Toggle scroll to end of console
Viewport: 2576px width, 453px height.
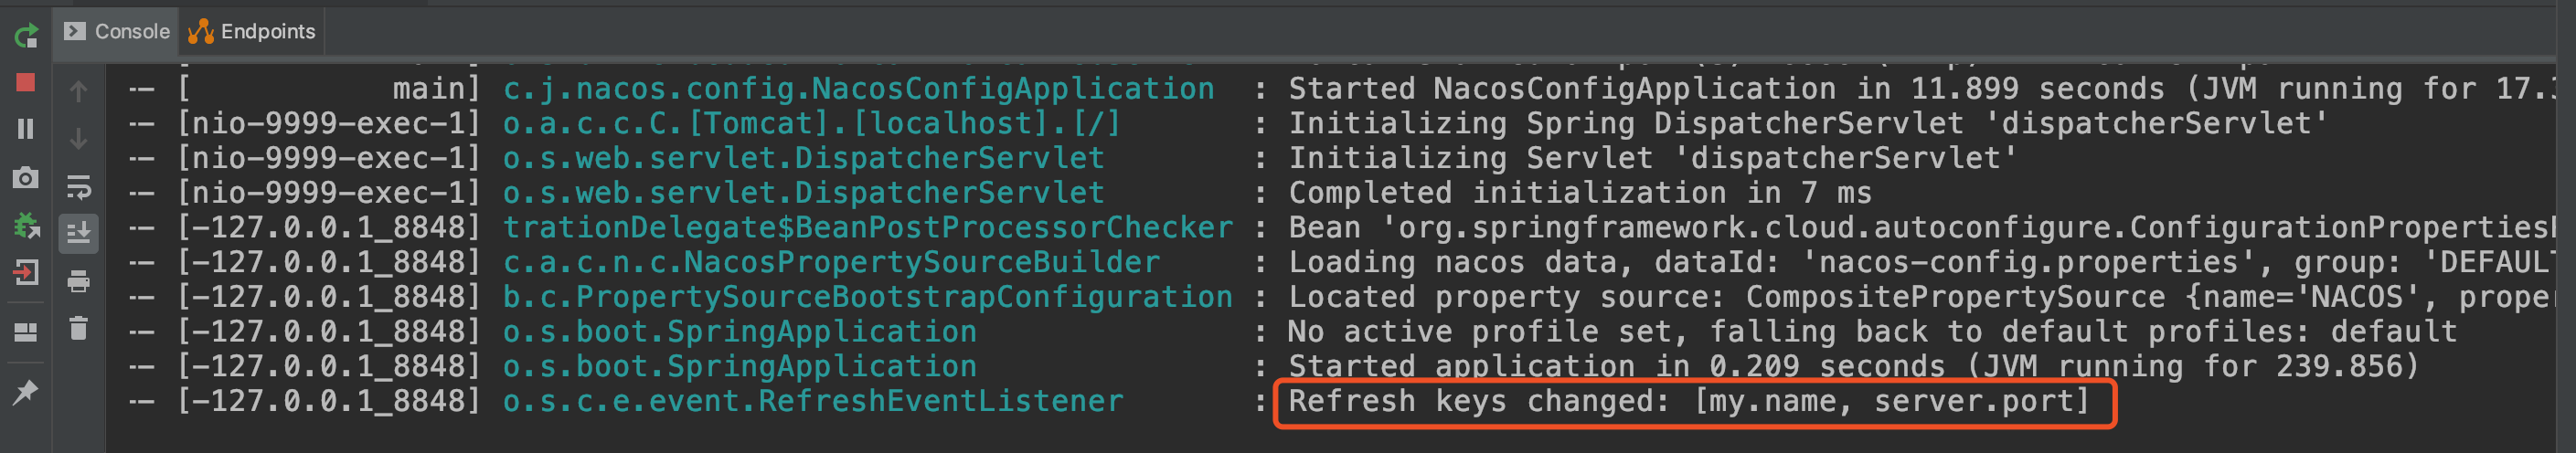click(78, 233)
